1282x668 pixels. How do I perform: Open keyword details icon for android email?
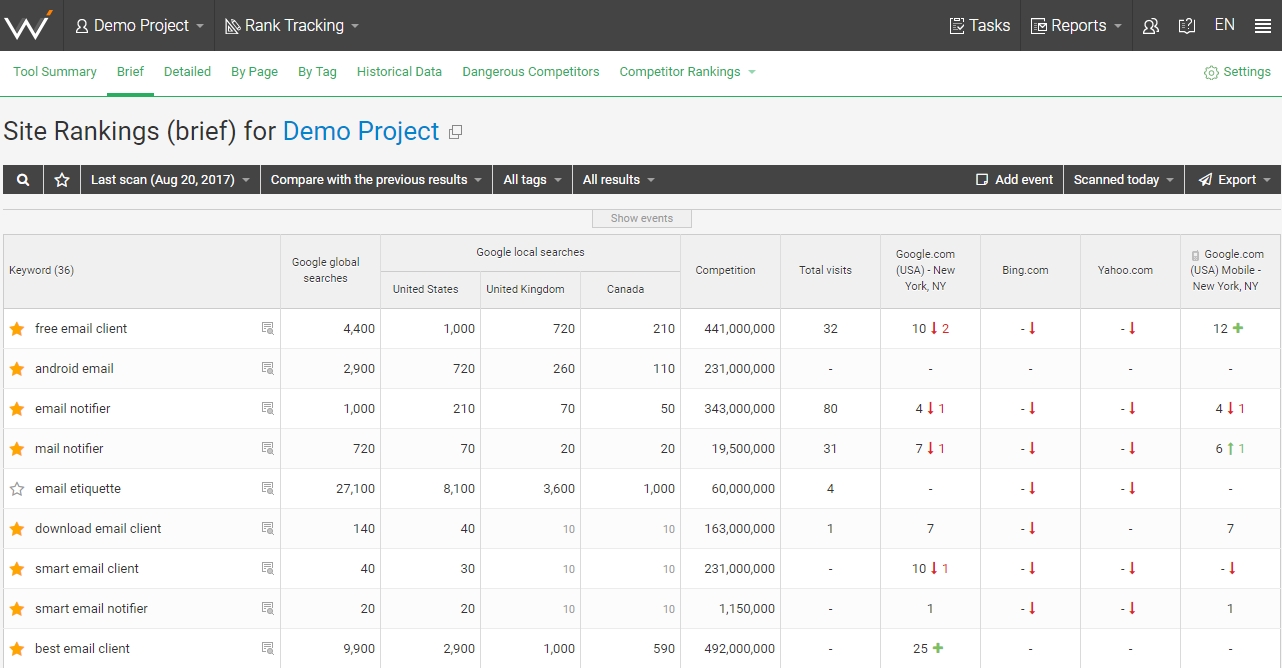267,368
